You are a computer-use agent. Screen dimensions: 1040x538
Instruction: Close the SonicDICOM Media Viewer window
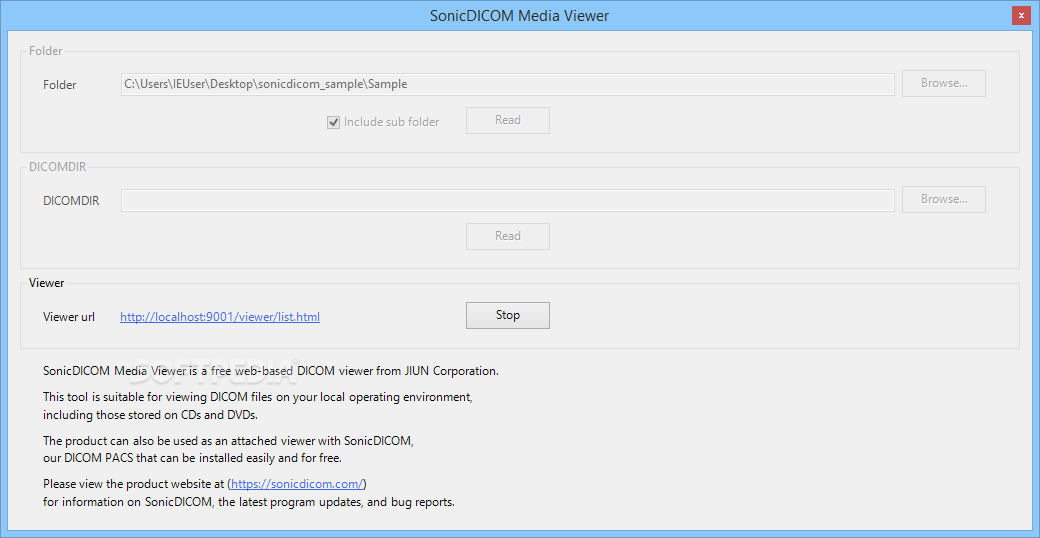coord(1020,15)
